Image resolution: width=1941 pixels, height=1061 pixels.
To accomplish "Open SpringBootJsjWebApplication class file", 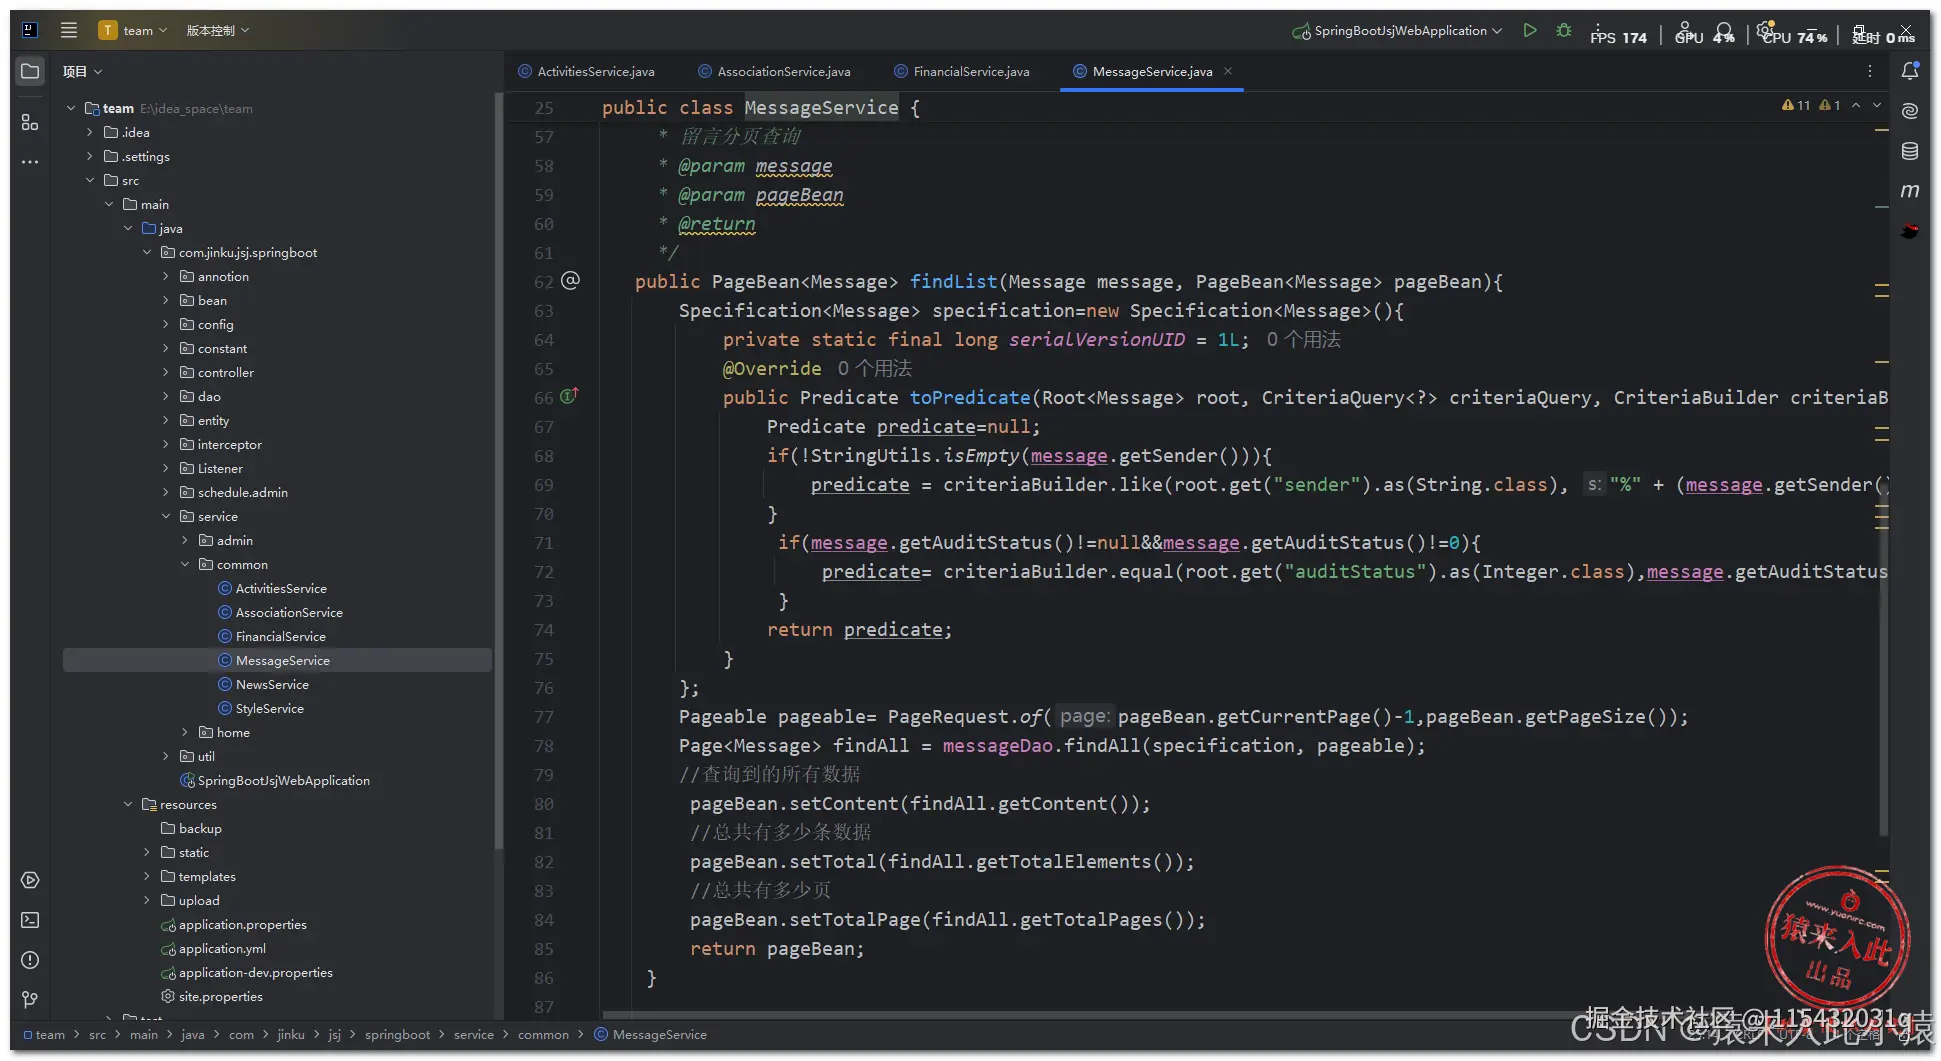I will 284,780.
